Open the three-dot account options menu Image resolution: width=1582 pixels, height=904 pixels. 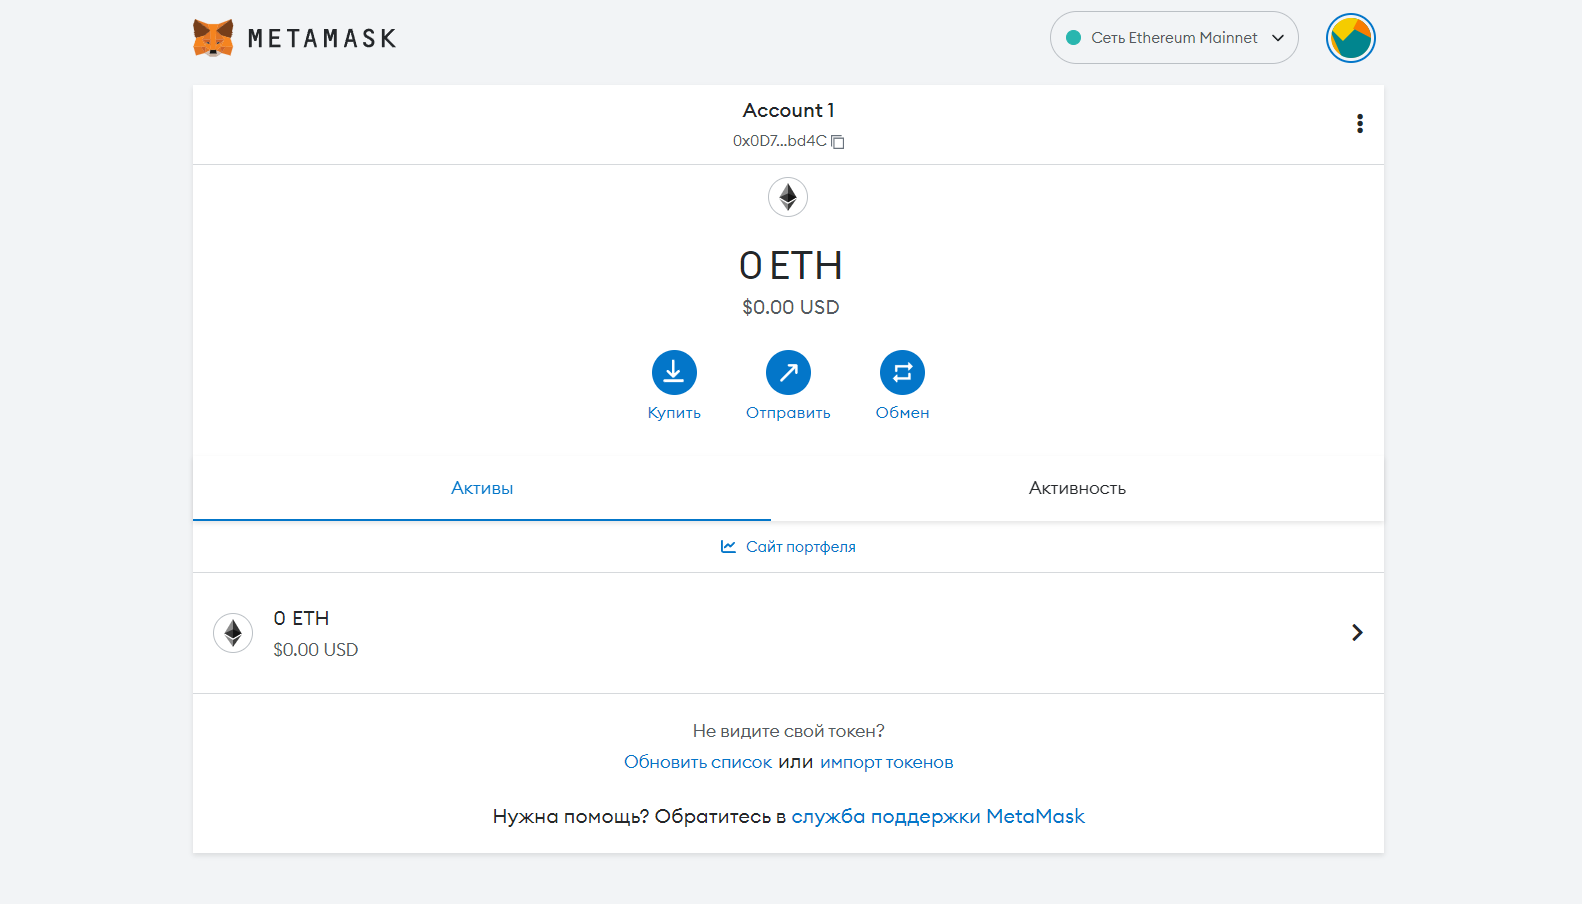click(1359, 124)
